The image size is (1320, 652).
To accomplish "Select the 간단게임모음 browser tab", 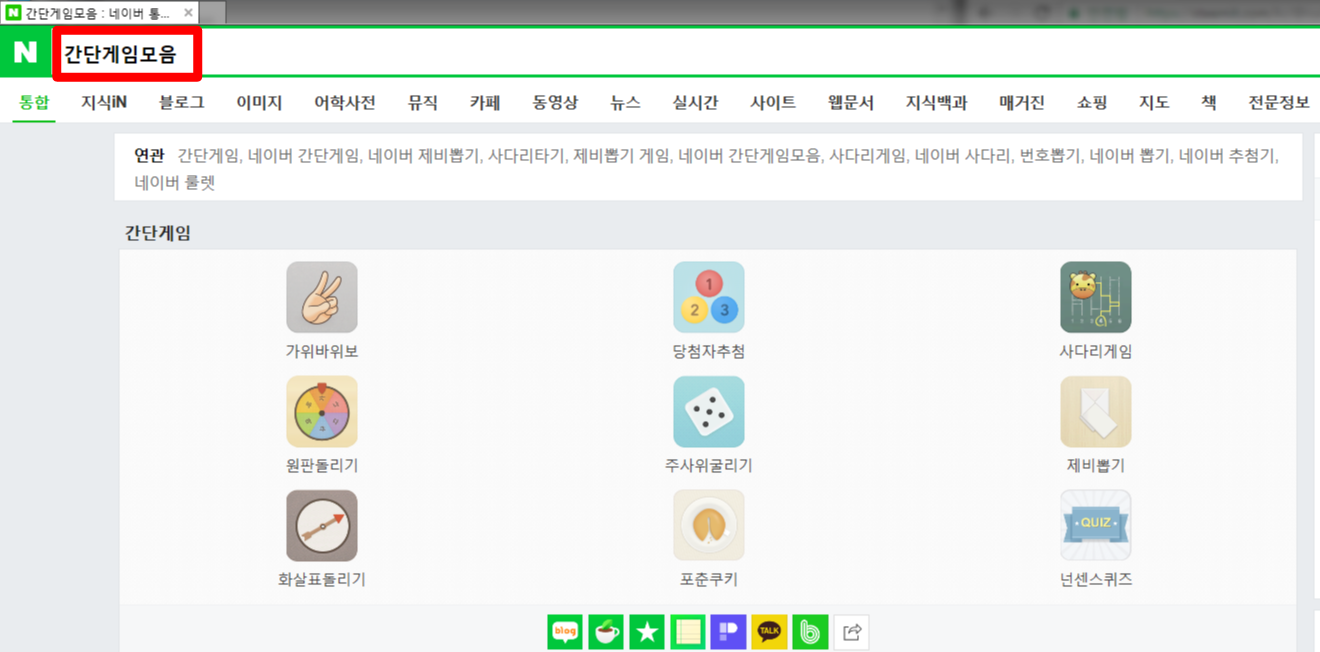I will coord(98,13).
